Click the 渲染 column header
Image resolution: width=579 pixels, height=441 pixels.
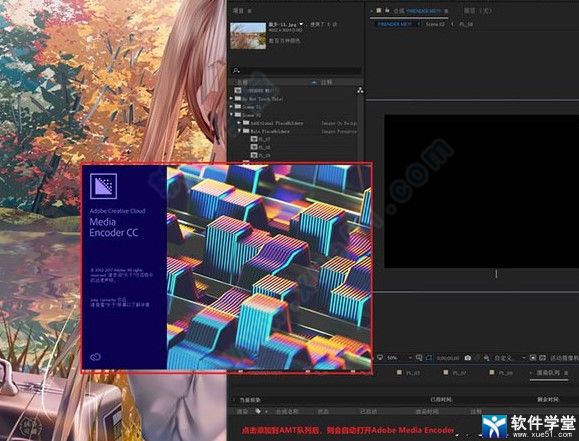point(242,411)
